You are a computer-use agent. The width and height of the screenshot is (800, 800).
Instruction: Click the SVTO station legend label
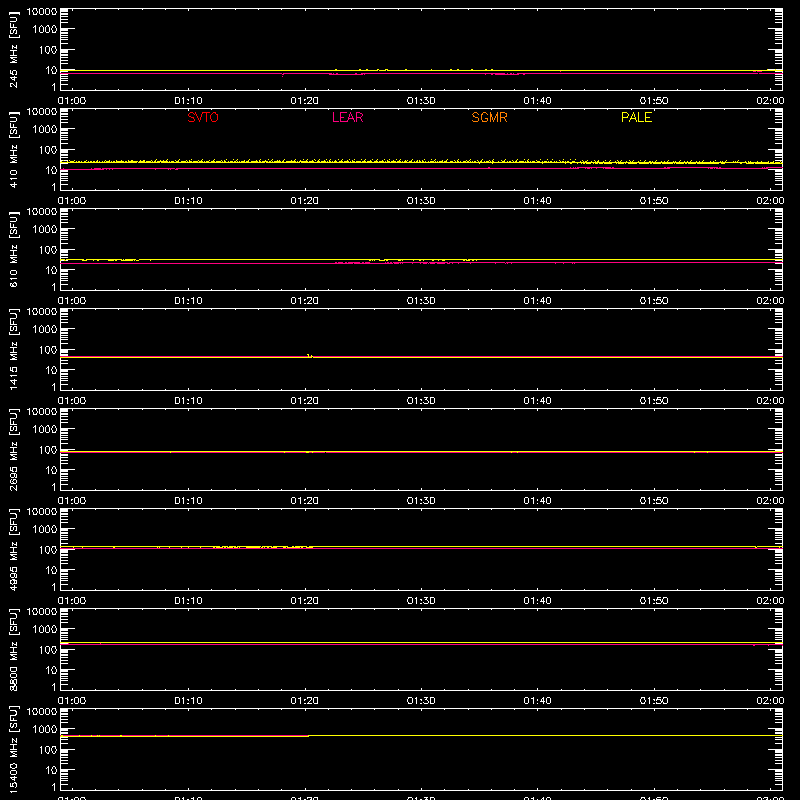coord(203,117)
